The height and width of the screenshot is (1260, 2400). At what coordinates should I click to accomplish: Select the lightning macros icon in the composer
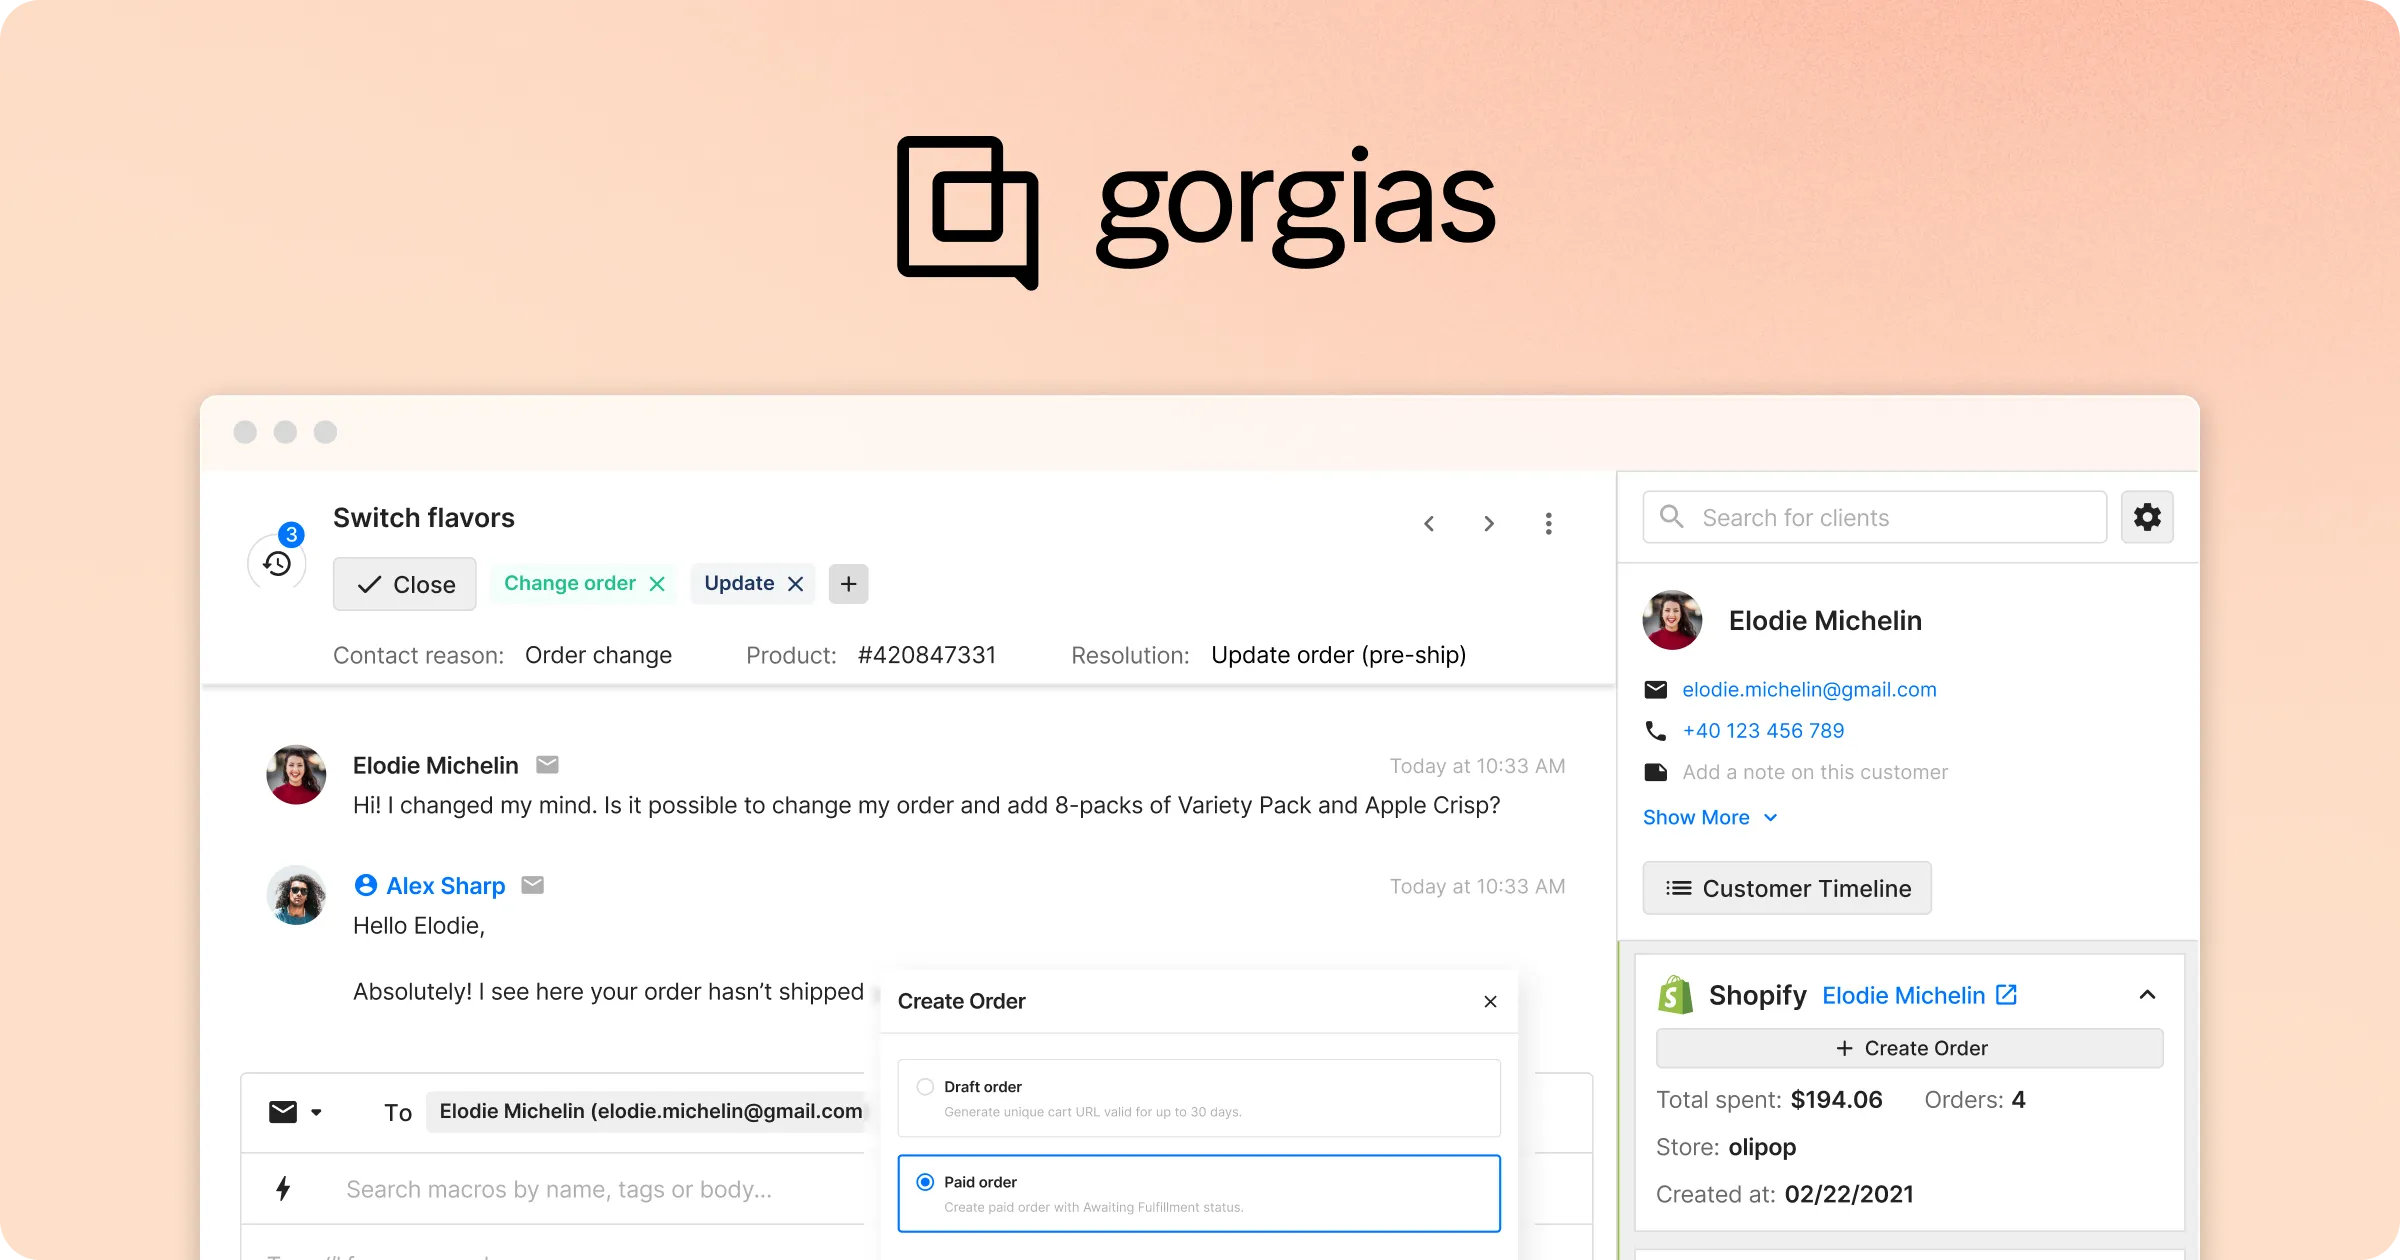tap(284, 1189)
